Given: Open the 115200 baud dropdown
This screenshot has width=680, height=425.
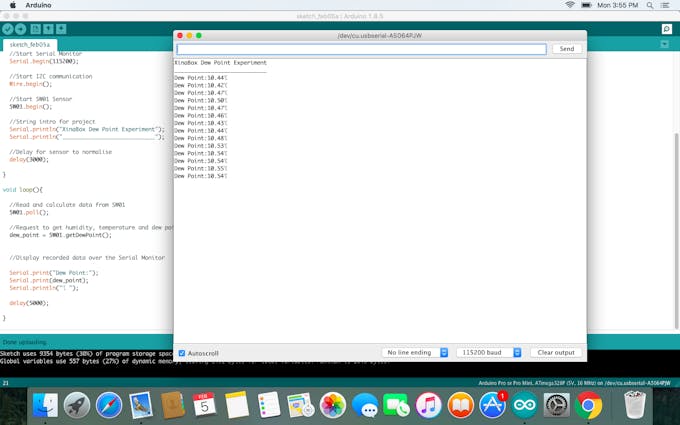Looking at the screenshot, I should 488,353.
